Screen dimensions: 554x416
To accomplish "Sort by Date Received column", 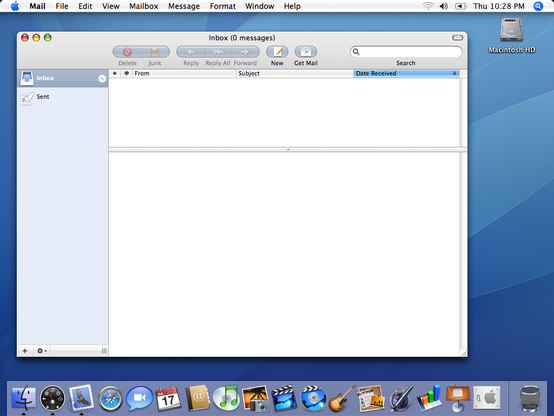I will (x=406, y=74).
